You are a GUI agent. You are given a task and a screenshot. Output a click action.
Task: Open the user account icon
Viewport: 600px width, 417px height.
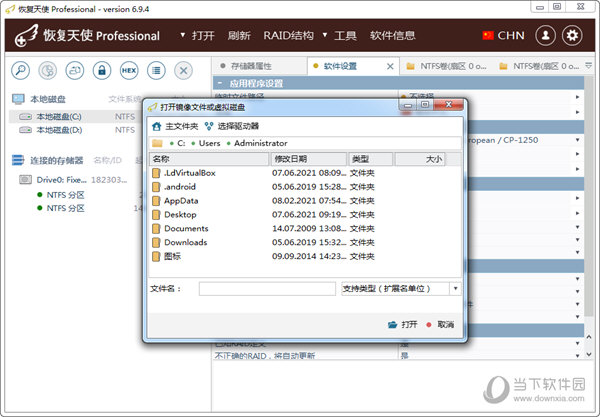(545, 36)
